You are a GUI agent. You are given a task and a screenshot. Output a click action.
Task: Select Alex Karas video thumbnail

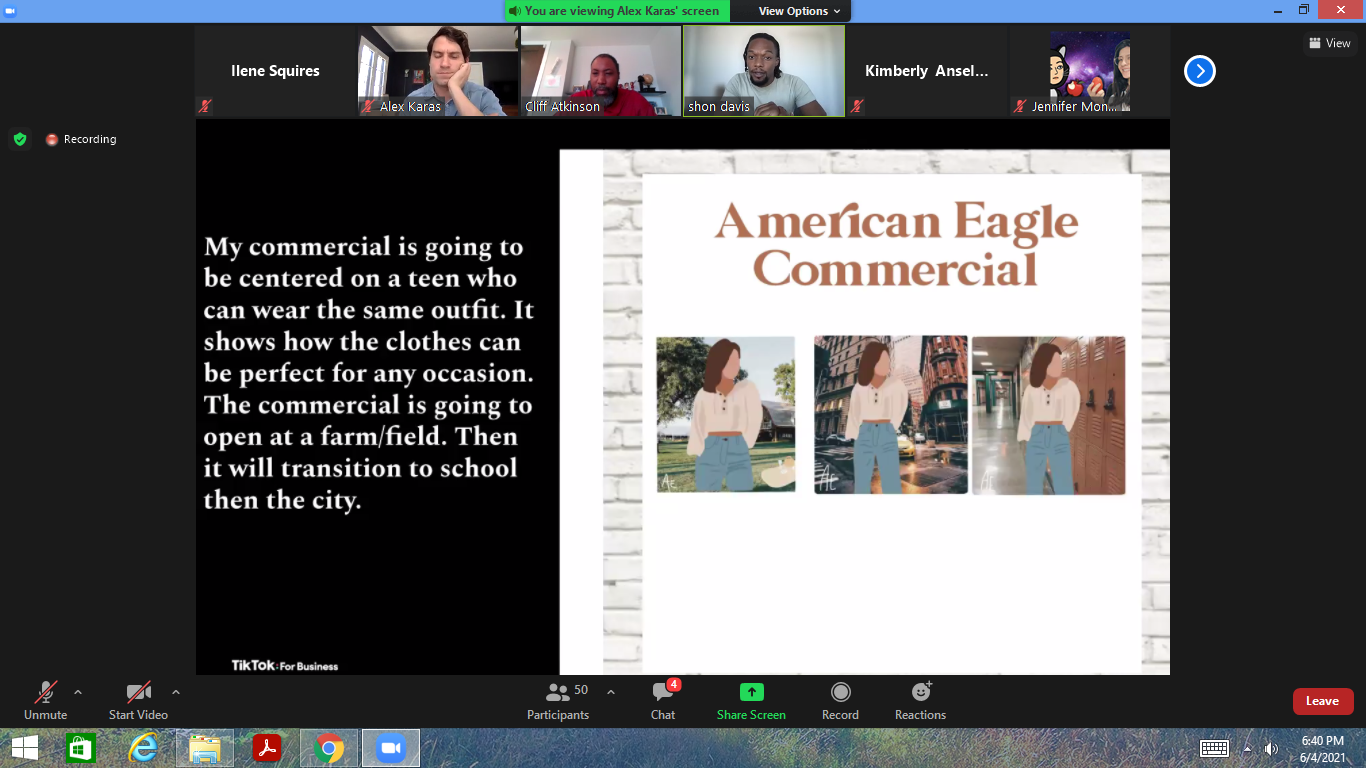point(439,71)
